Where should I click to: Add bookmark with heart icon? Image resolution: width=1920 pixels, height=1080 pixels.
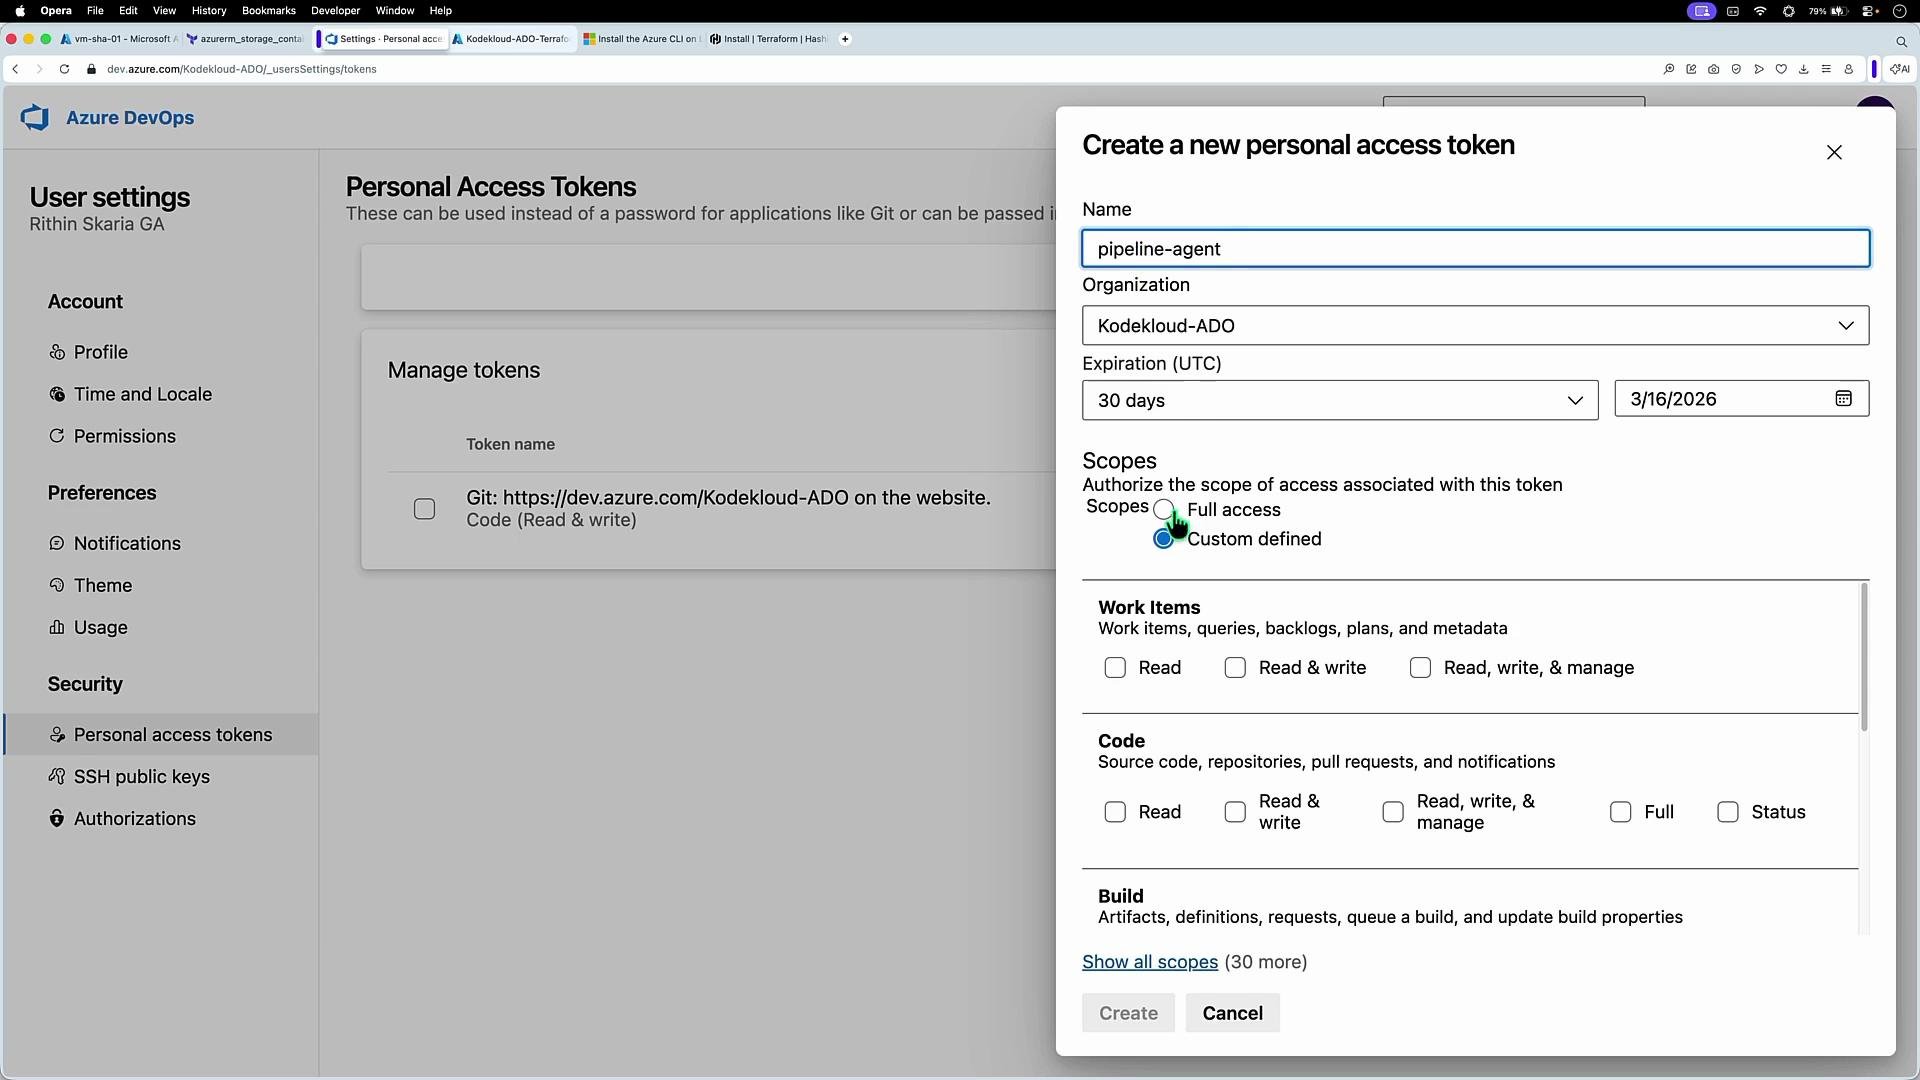(x=1781, y=69)
